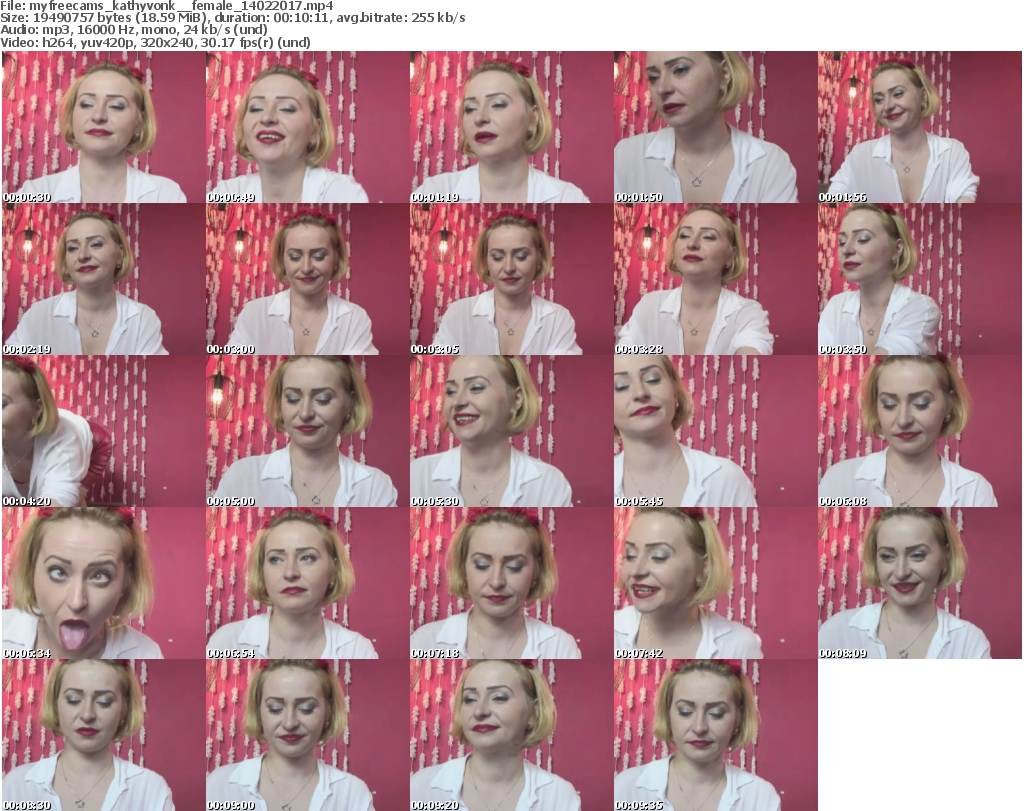The height and width of the screenshot is (811, 1024).
Task: Pick the frame timestamped 00:04:20
Action: click(104, 432)
